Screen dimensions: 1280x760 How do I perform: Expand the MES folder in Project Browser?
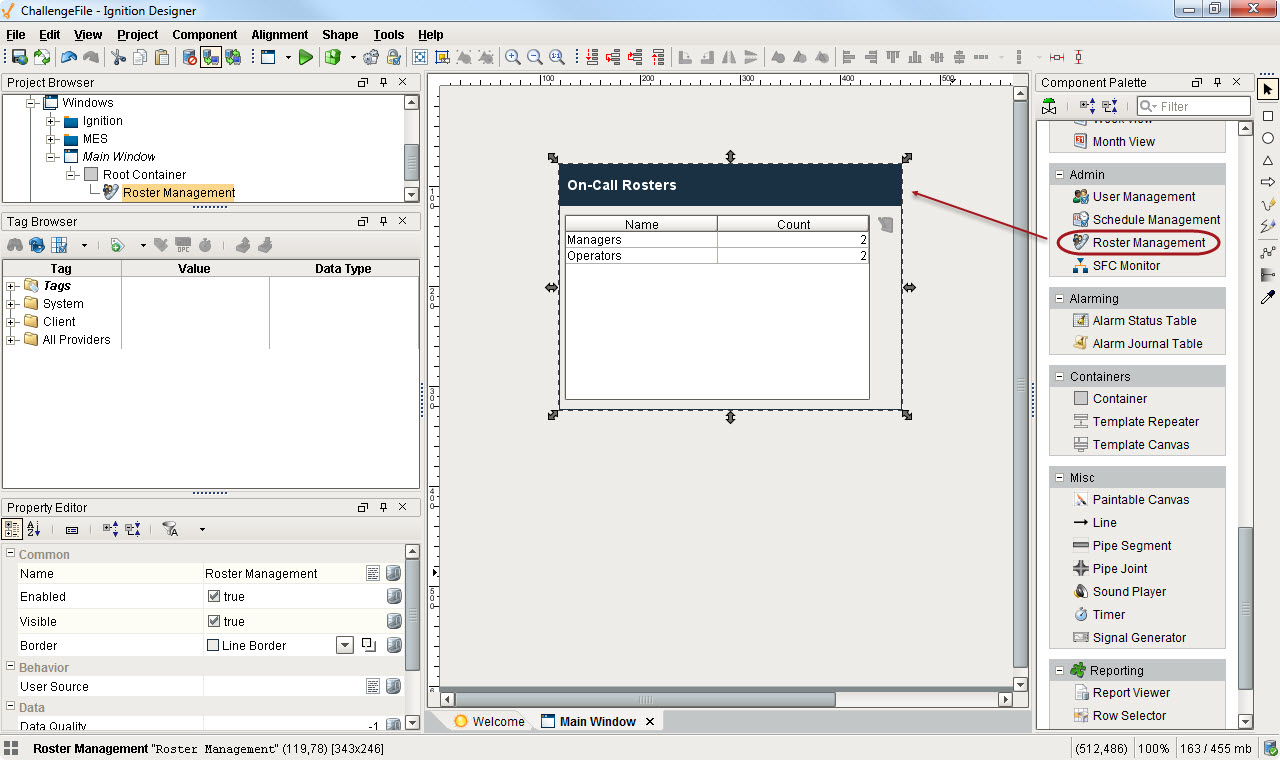point(51,139)
